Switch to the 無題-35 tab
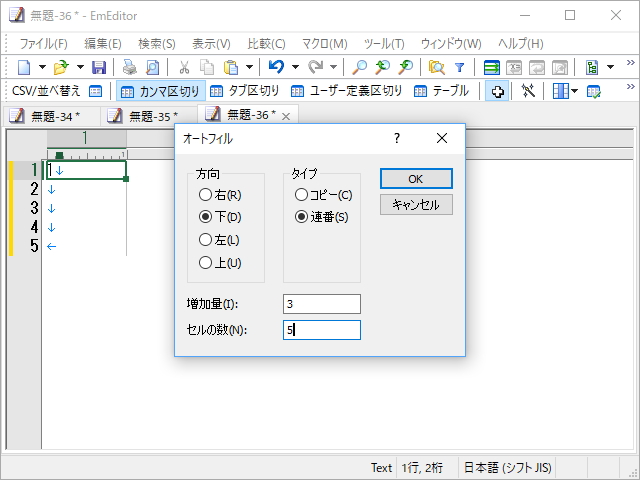The width and height of the screenshot is (640, 480). (x=149, y=116)
